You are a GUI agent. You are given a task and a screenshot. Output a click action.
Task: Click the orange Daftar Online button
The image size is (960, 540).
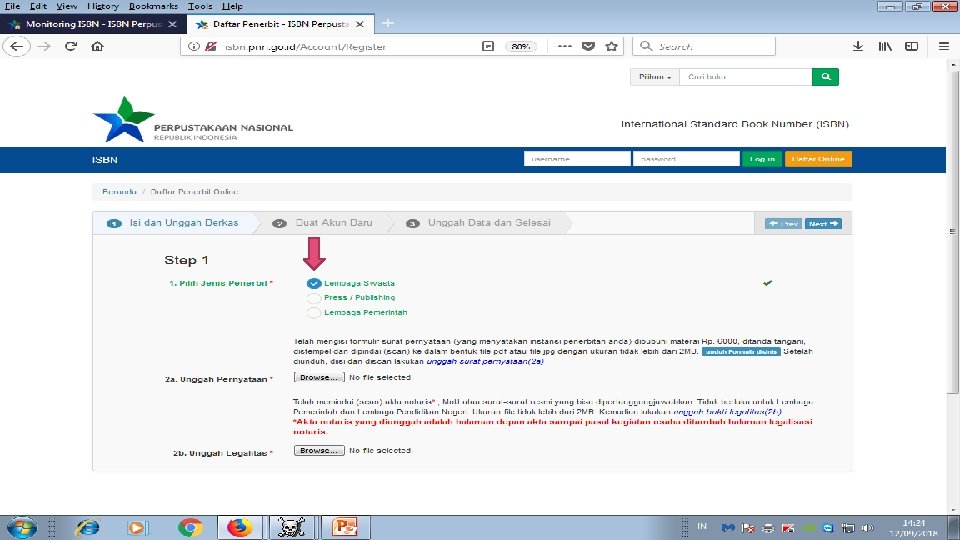(818, 159)
